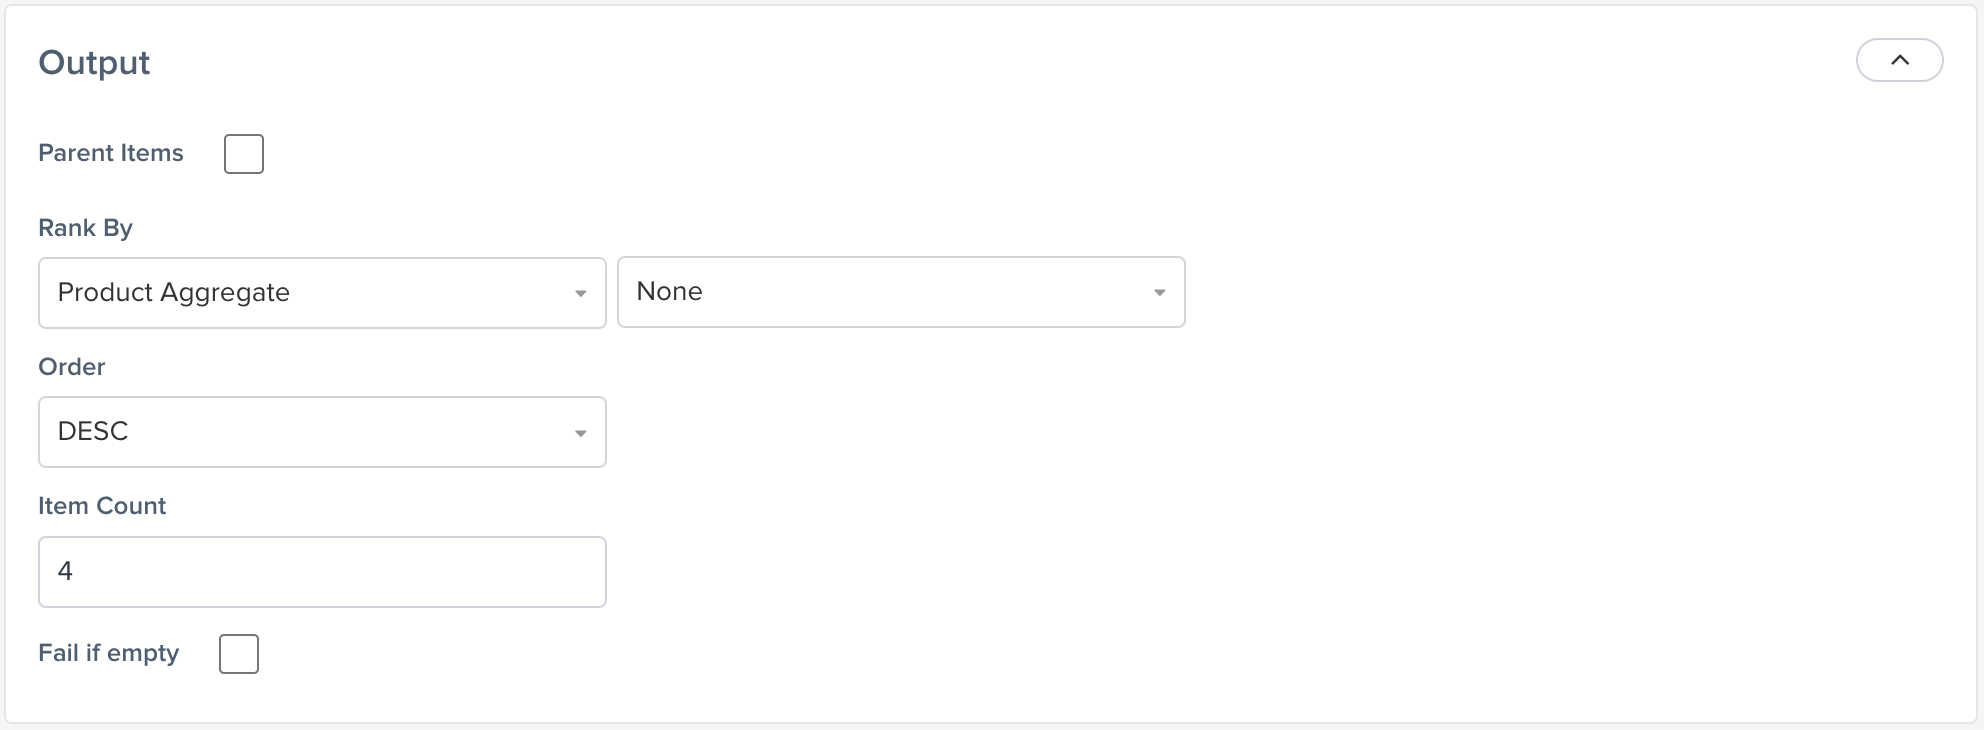Click inside the Item Count field

(322, 571)
